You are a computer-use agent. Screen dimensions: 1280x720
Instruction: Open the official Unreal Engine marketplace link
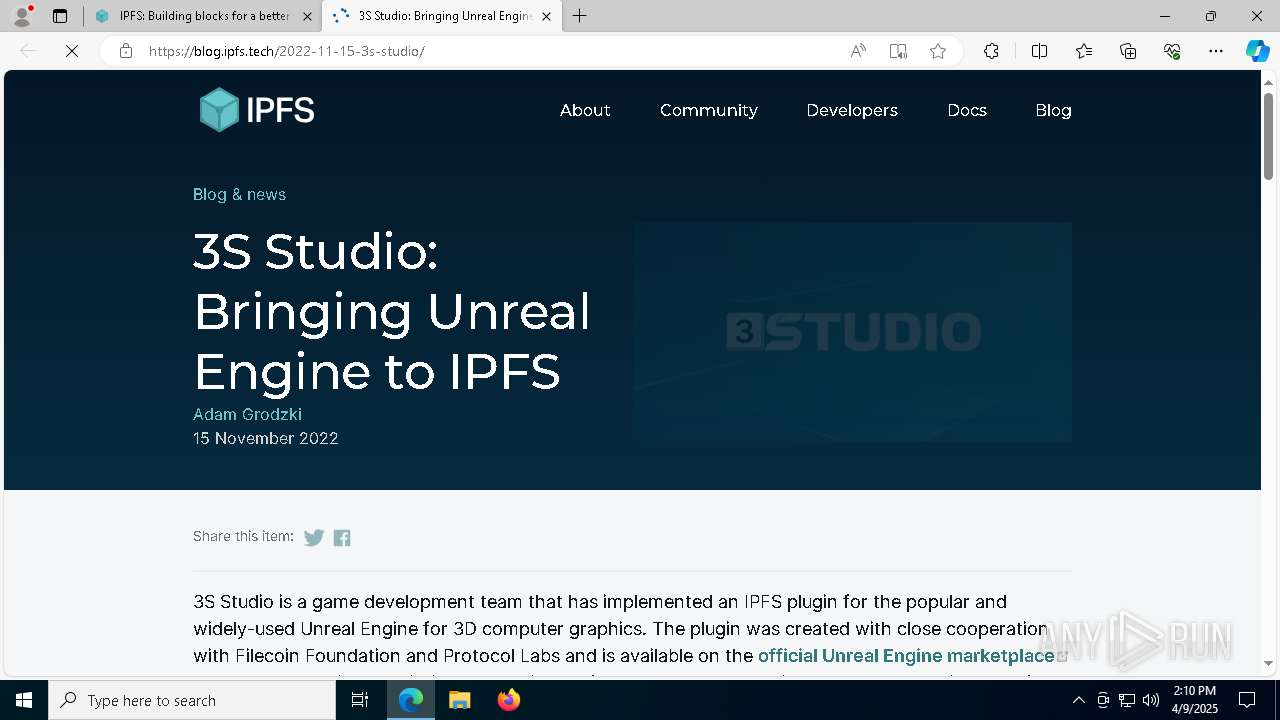tap(906, 656)
